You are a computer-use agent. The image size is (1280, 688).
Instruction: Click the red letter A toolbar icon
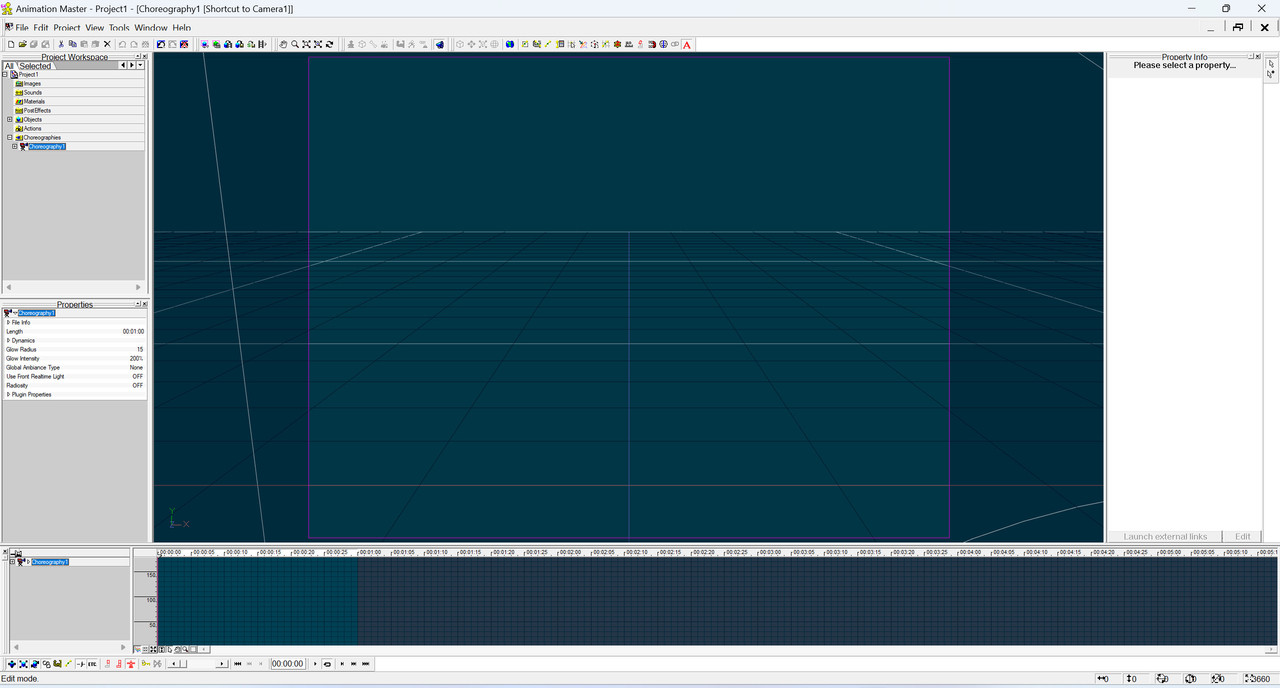coord(687,44)
